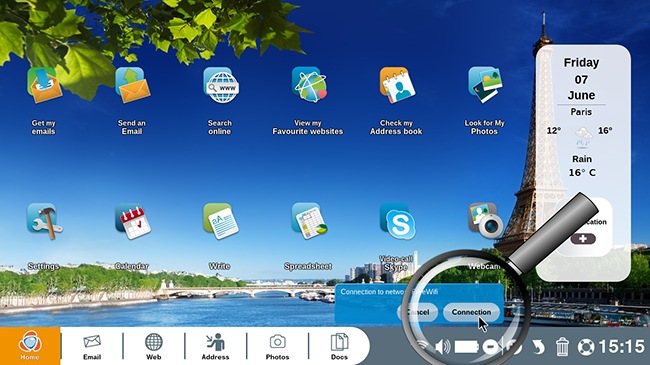
Task: Click the plus button to add location
Action: click(x=583, y=238)
